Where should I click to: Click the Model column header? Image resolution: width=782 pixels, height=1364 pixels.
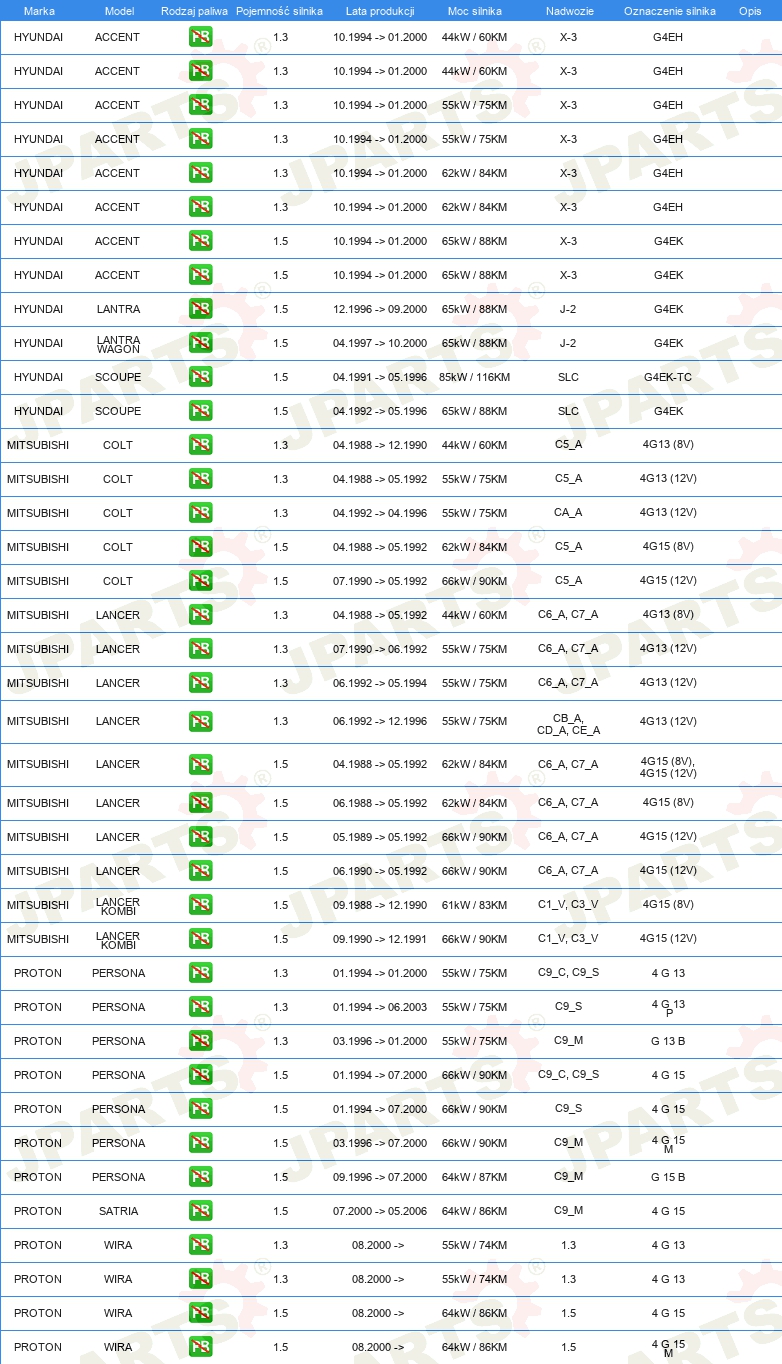(119, 11)
